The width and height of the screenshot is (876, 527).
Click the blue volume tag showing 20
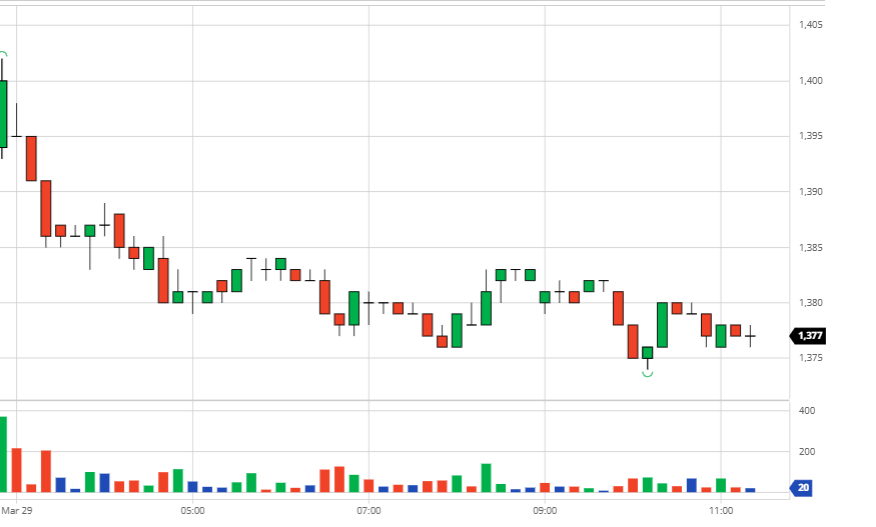pyautogui.click(x=801, y=488)
